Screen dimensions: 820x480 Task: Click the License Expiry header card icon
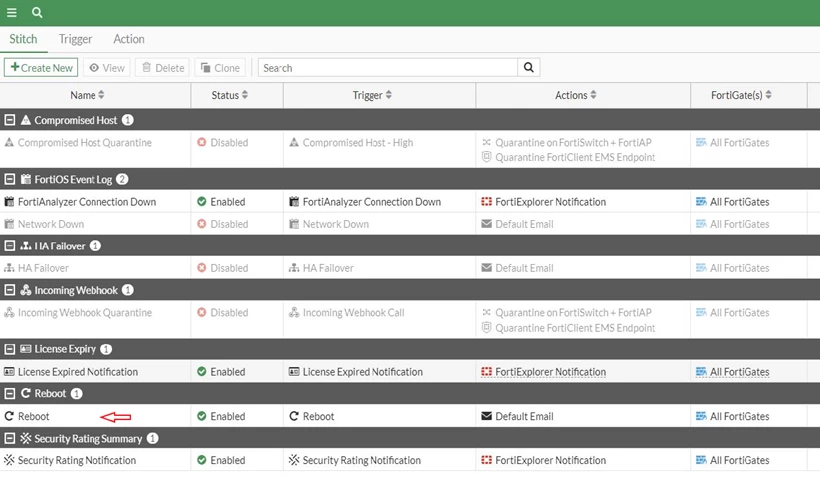click(x=26, y=349)
